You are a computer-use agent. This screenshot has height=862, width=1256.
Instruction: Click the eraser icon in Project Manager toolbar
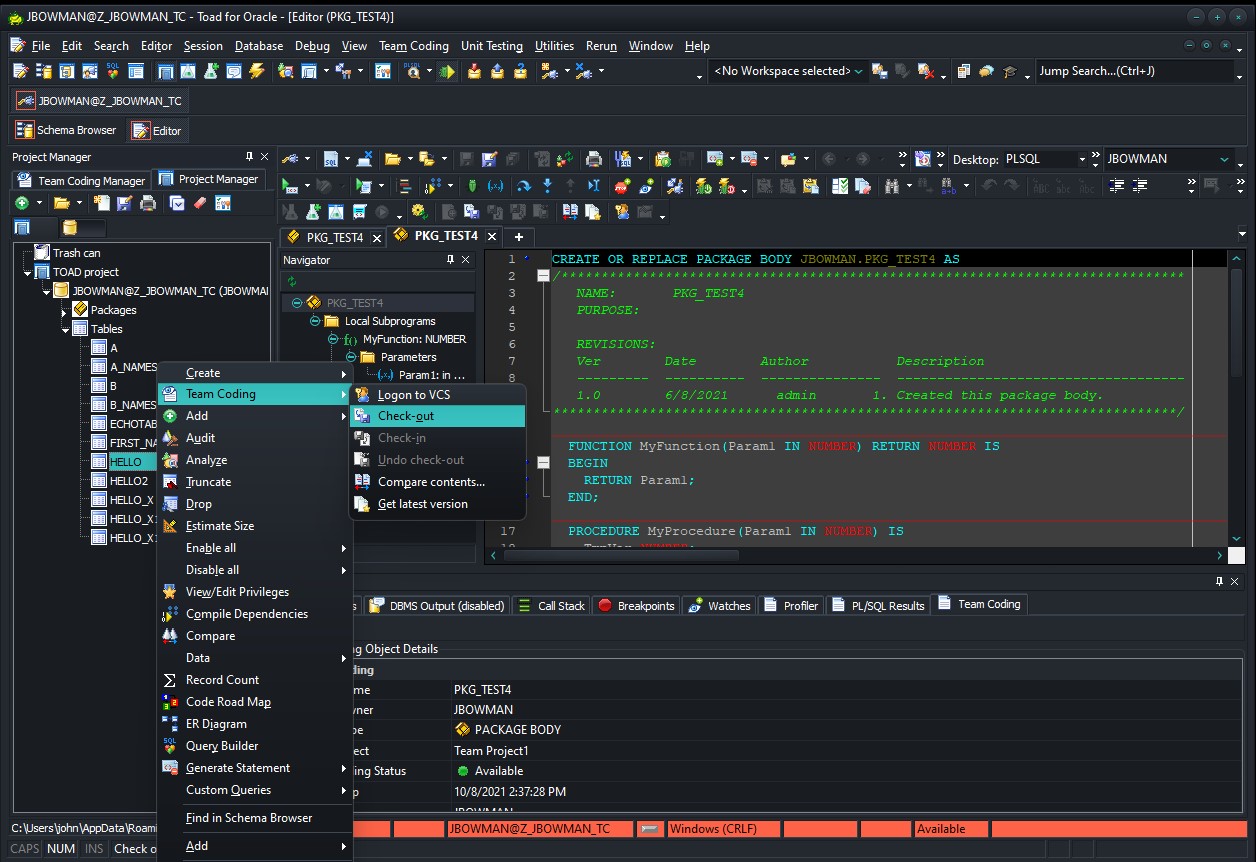click(199, 203)
